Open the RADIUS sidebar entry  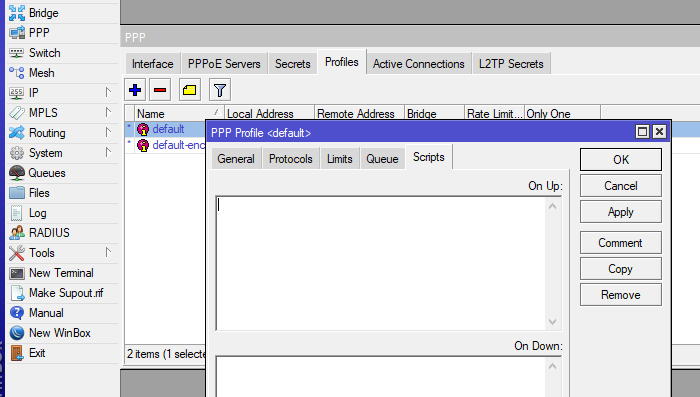(62, 233)
